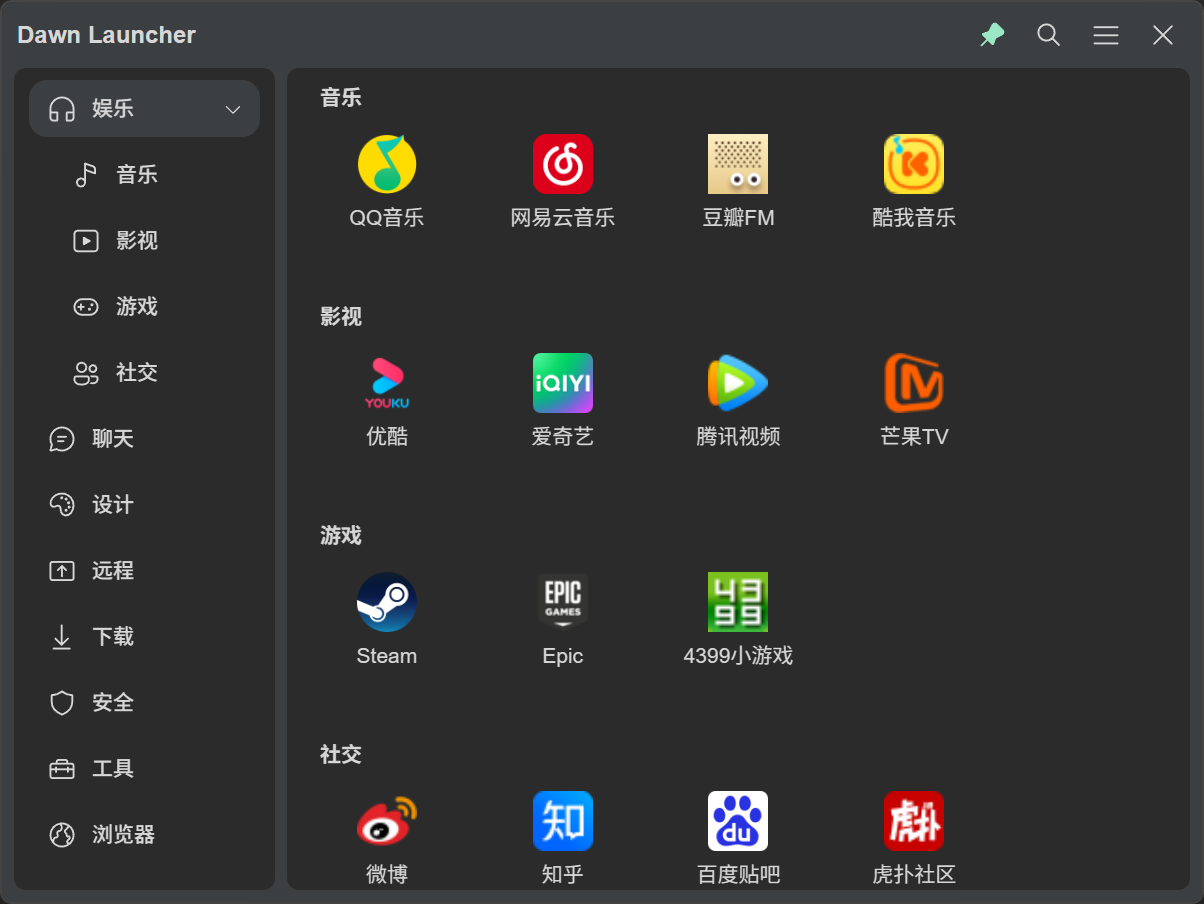This screenshot has height=904, width=1204.
Task: Click the Dawn Launcher title text
Action: coord(107,35)
